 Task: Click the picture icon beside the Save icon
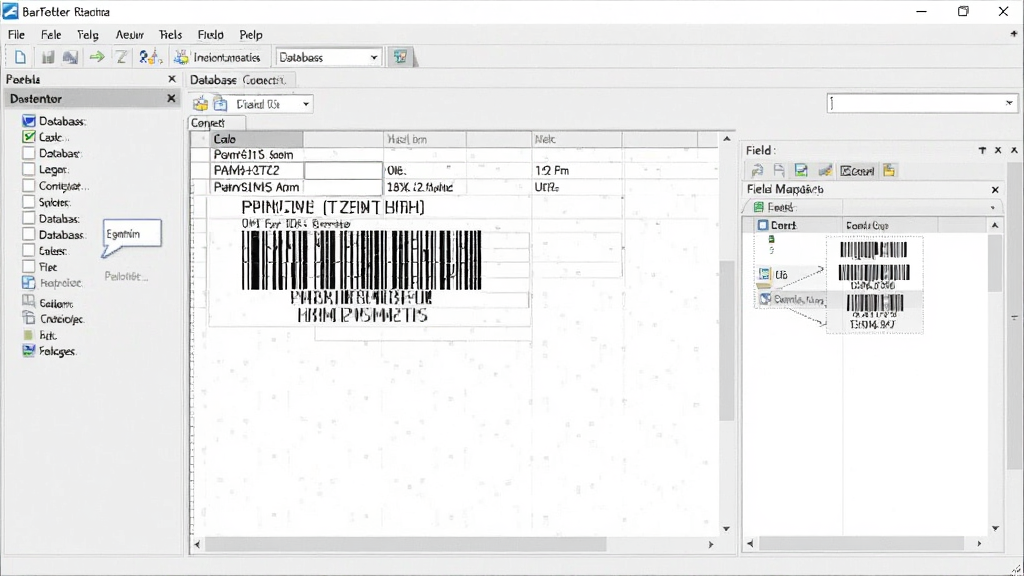[70, 57]
